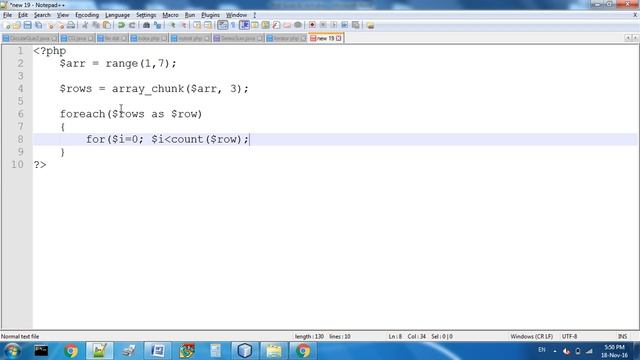Image resolution: width=640 pixels, height=360 pixels.
Task: Select the 'new 19' document tab
Action: (325, 38)
